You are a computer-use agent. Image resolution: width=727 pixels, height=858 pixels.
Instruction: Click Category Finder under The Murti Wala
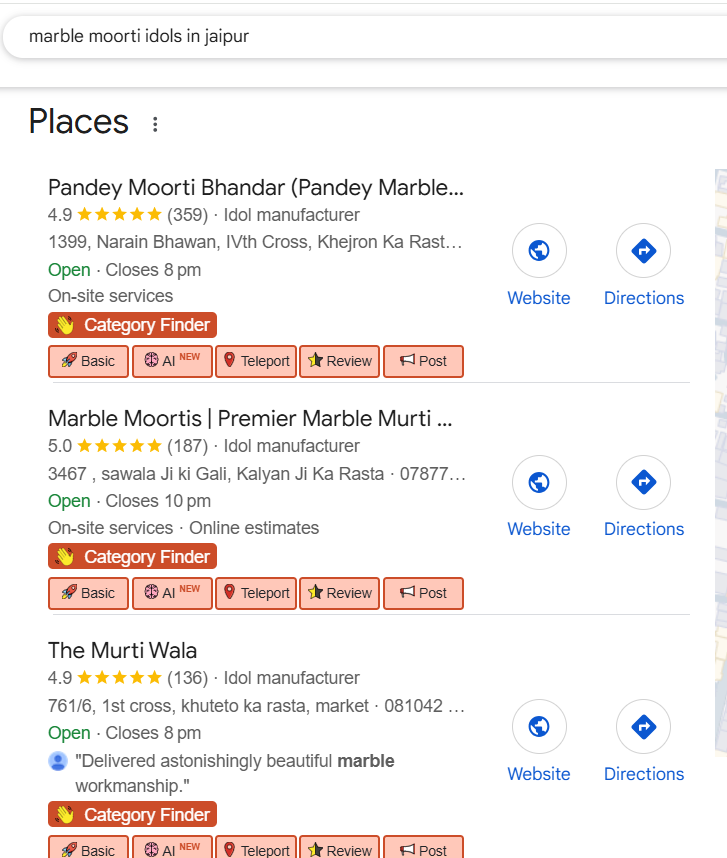tap(132, 815)
